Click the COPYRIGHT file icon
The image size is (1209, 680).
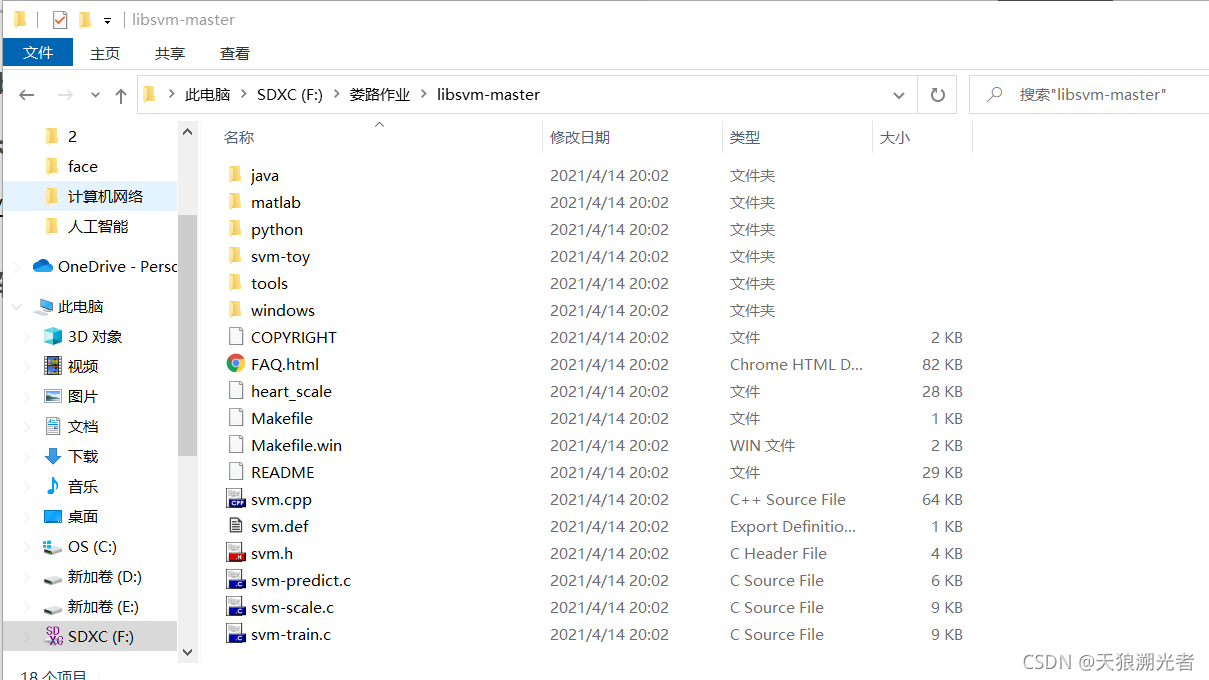coord(236,337)
